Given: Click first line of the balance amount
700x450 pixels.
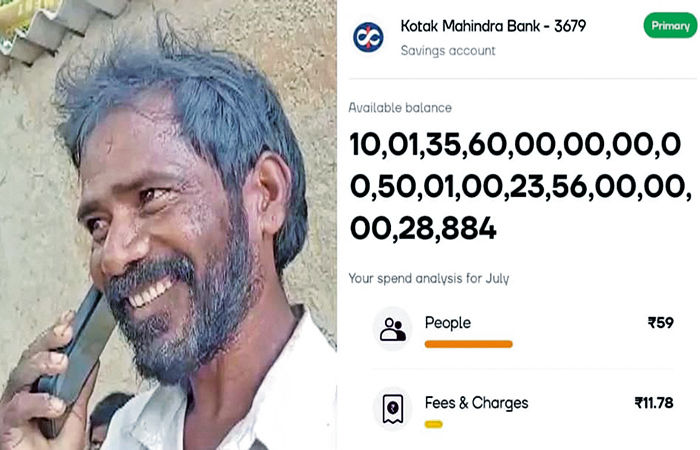Looking at the screenshot, I should click(516, 146).
